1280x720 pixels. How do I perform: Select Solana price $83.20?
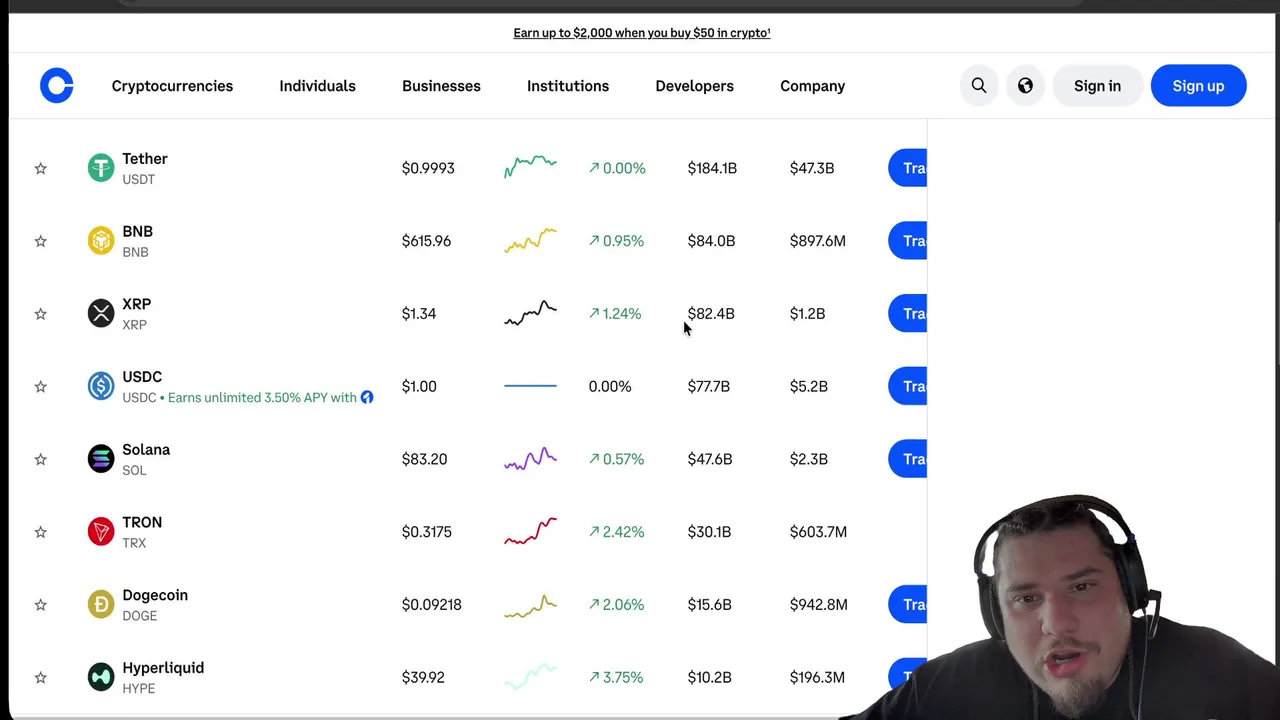coord(424,459)
